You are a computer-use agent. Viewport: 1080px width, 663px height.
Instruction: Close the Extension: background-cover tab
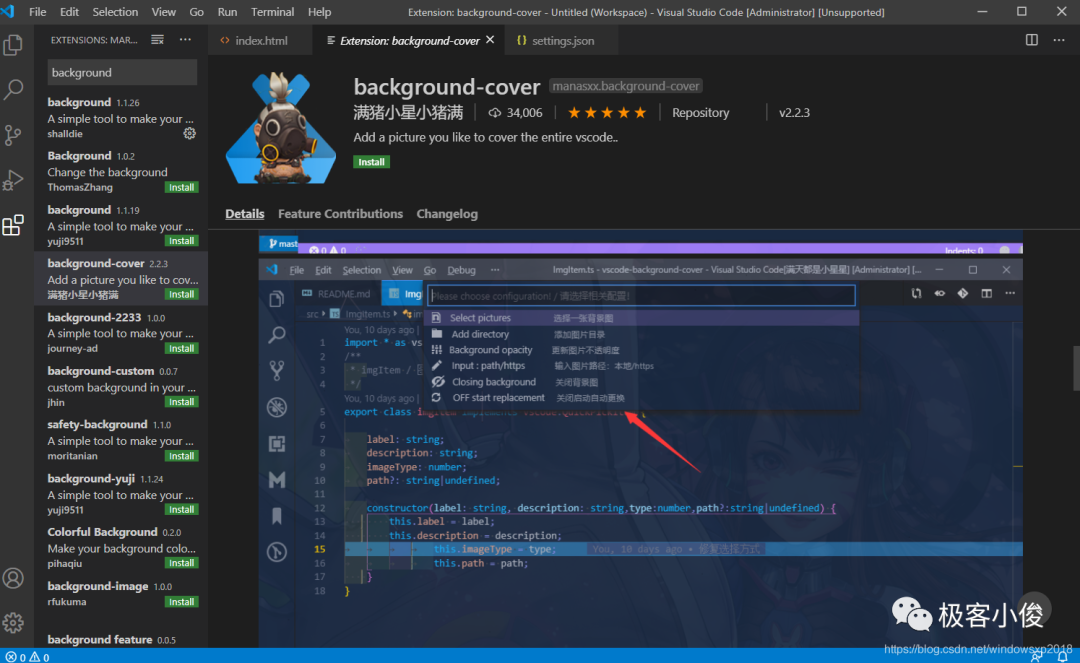(x=490, y=40)
